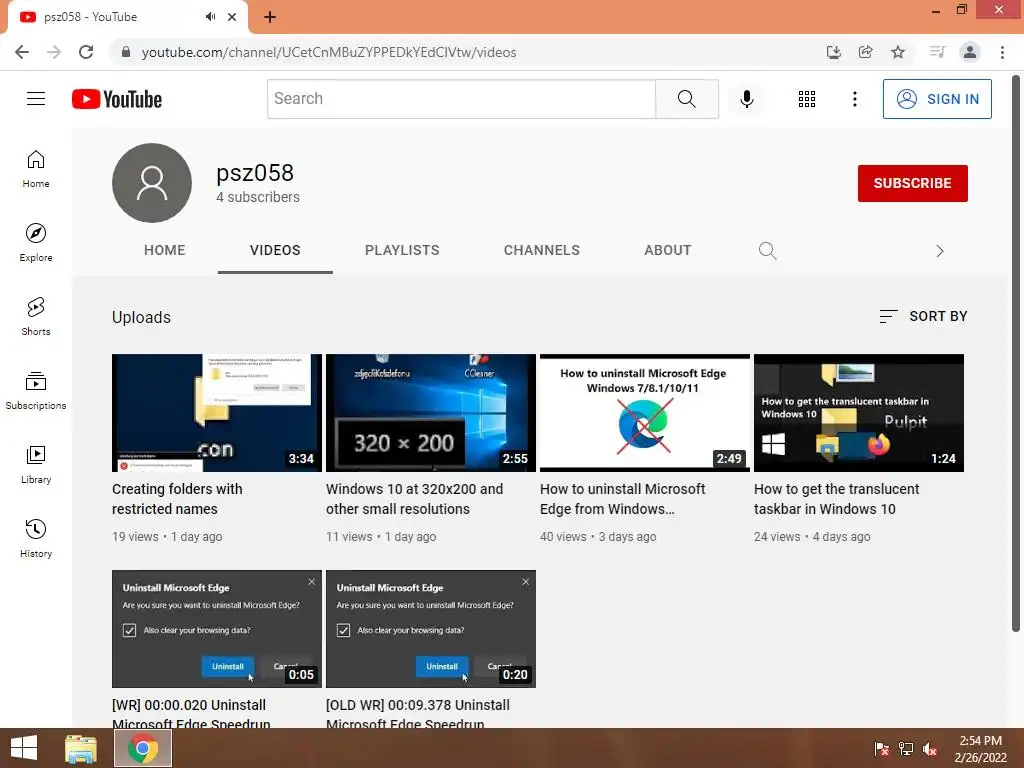Open the YouTube hamburger guide menu
Screen dimensions: 1024x768
(36, 99)
